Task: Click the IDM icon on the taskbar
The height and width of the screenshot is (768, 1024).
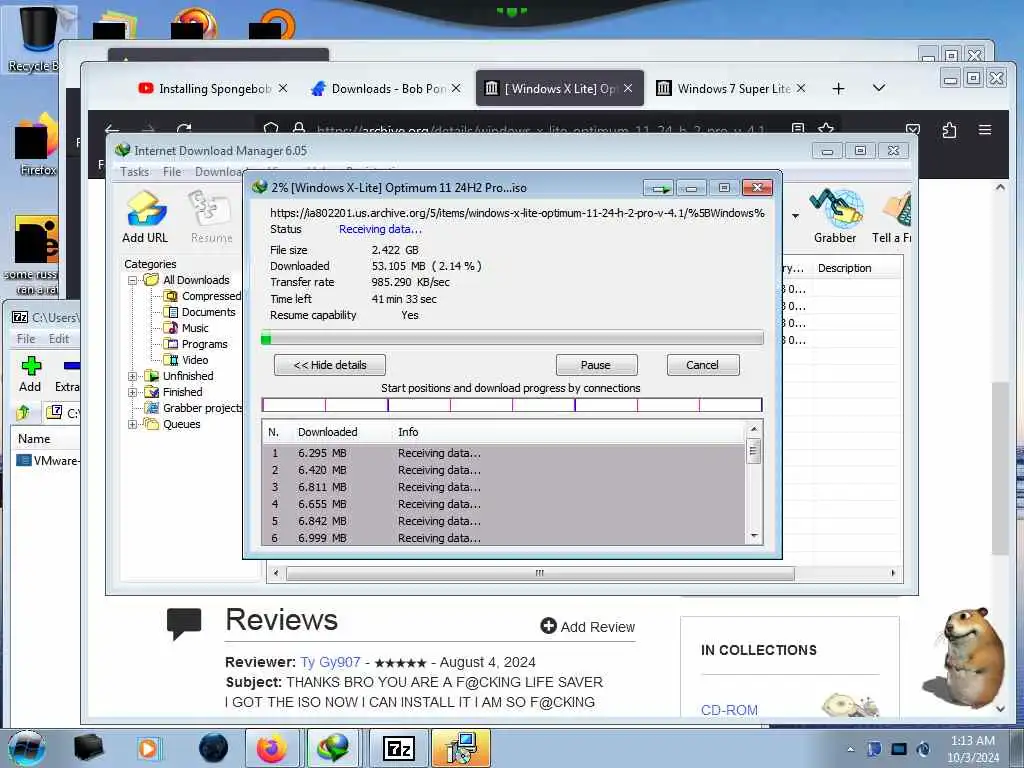Action: 333,748
